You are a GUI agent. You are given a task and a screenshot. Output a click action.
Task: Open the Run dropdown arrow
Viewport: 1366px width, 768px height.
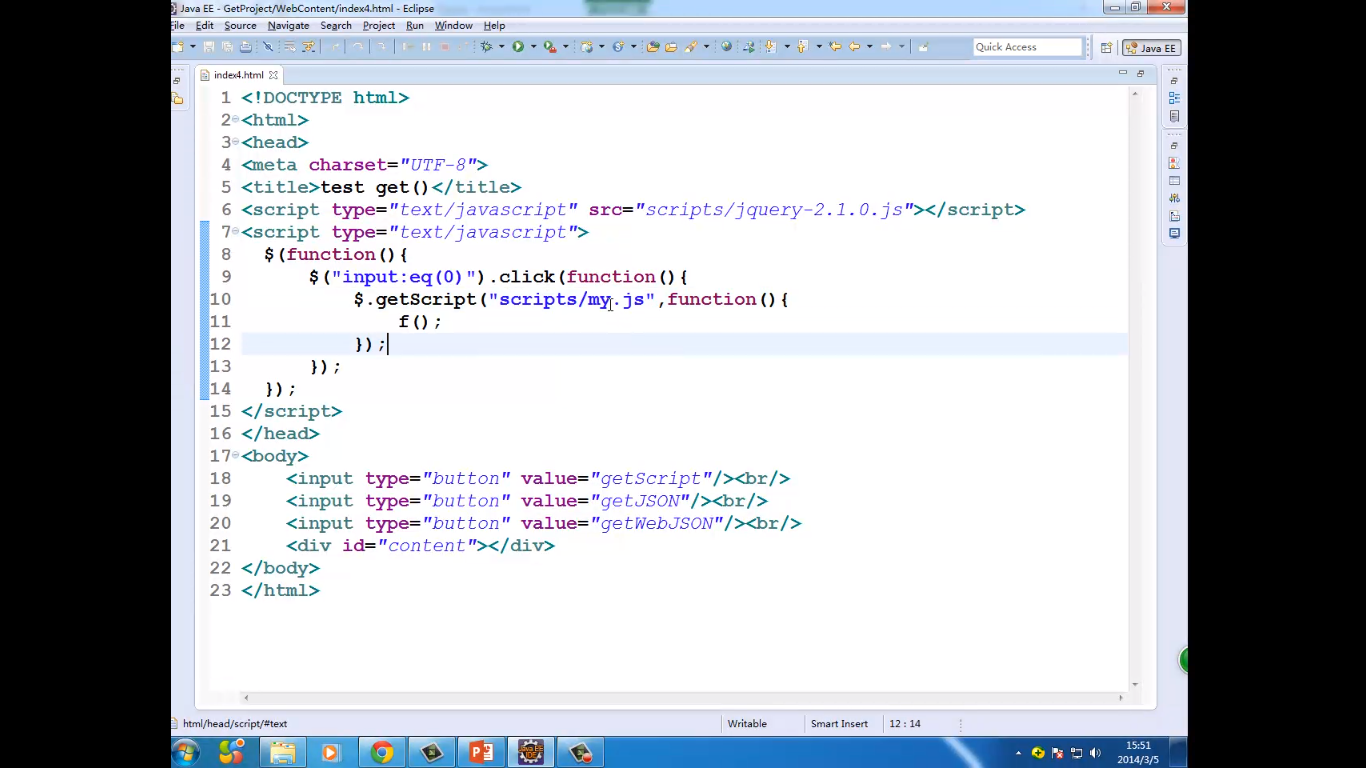tap(533, 47)
